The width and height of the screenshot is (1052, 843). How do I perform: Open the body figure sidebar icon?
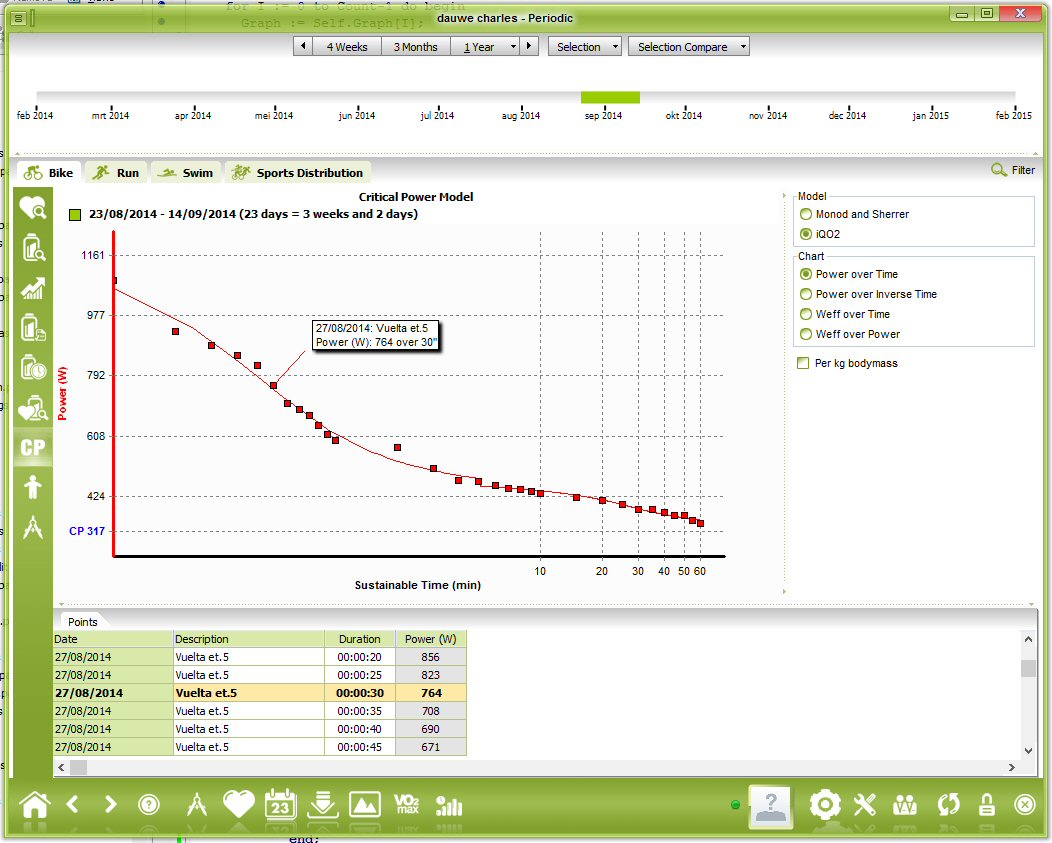pyautogui.click(x=32, y=487)
